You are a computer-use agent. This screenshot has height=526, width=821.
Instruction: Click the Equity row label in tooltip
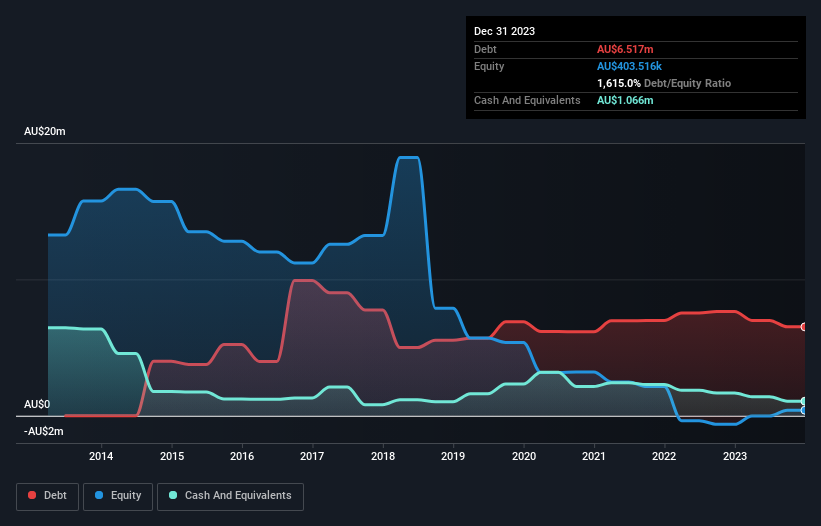(x=489, y=66)
